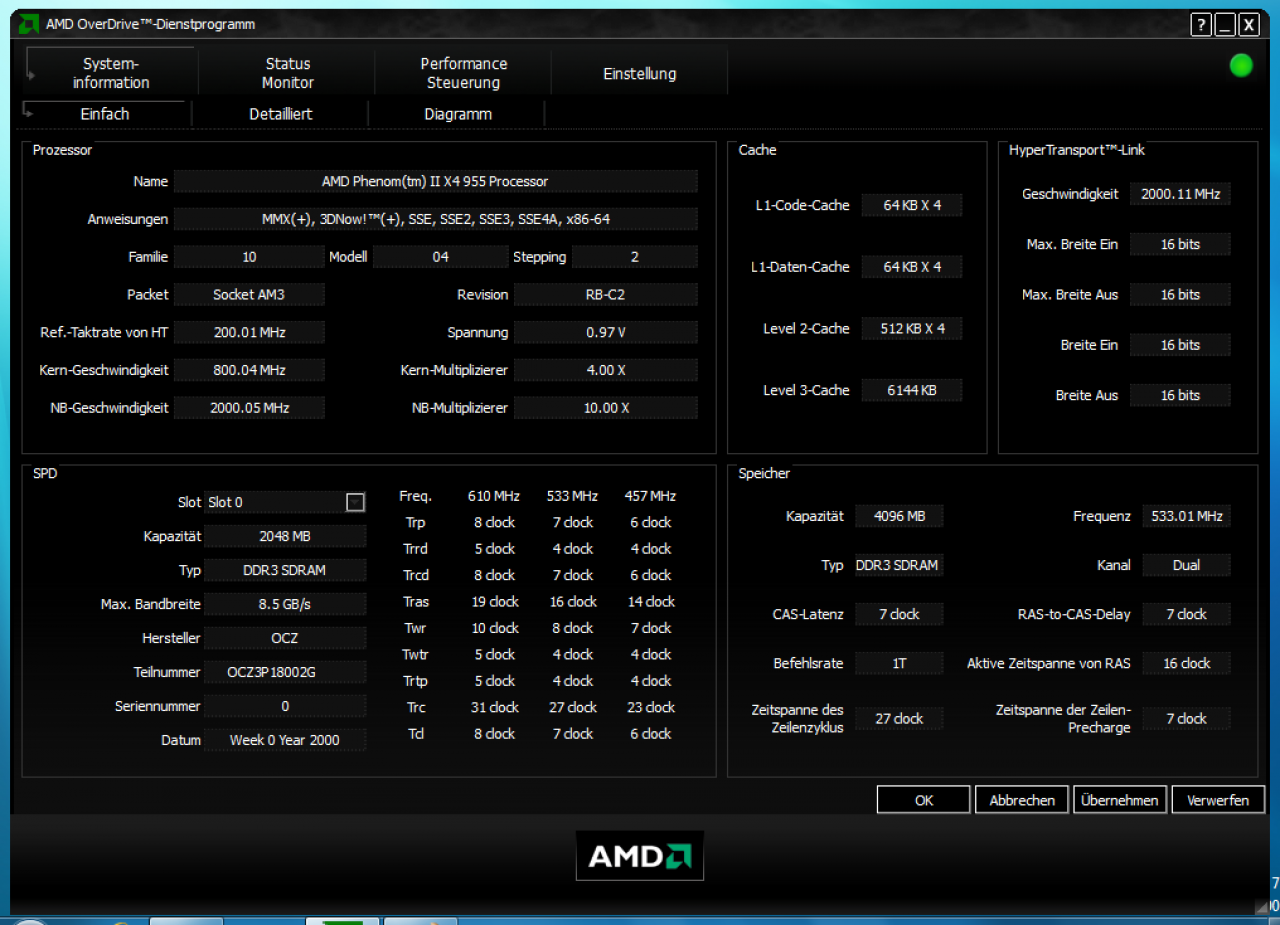Click the Stepping value 2 field
This screenshot has height=925, width=1280.
click(x=634, y=257)
